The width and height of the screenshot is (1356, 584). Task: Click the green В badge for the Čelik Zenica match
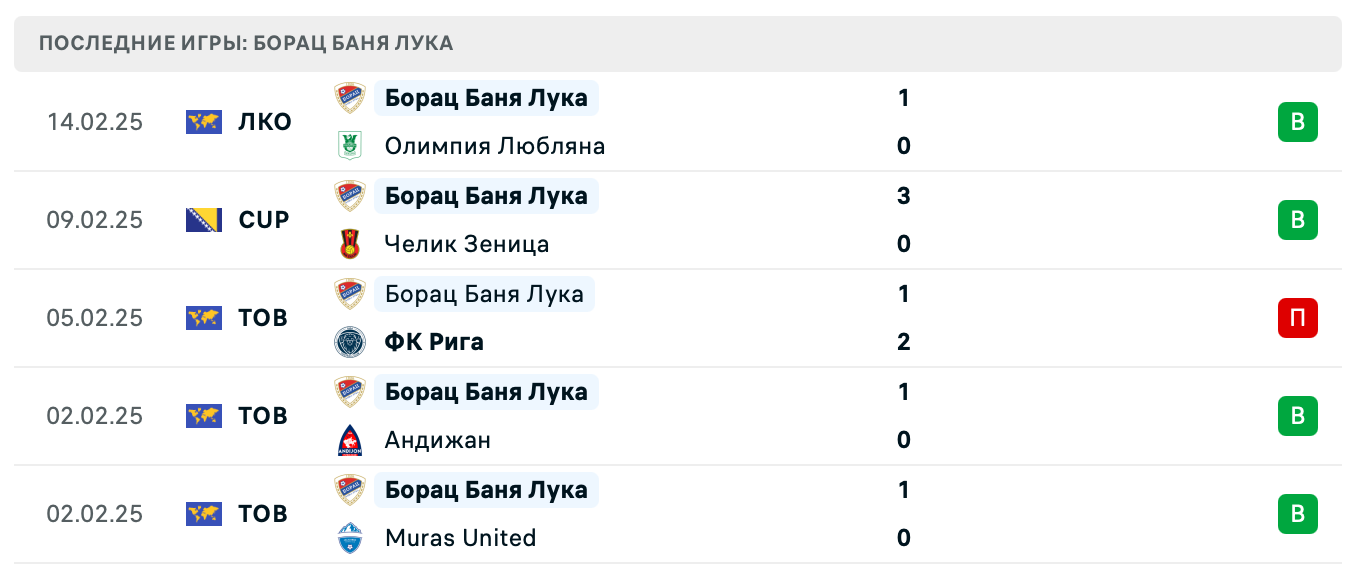(x=1297, y=220)
